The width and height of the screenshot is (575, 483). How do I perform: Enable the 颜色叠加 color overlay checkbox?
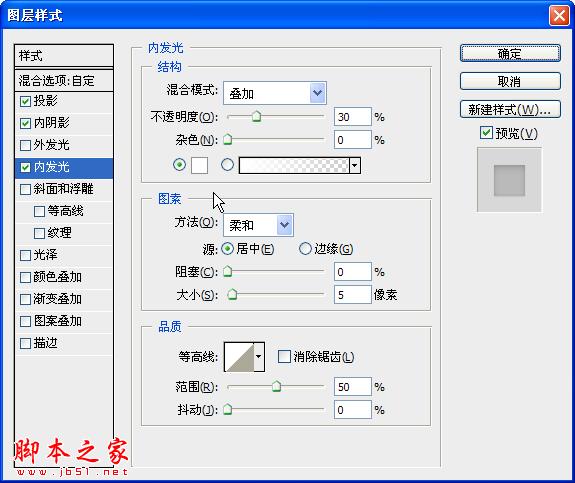coord(25,277)
